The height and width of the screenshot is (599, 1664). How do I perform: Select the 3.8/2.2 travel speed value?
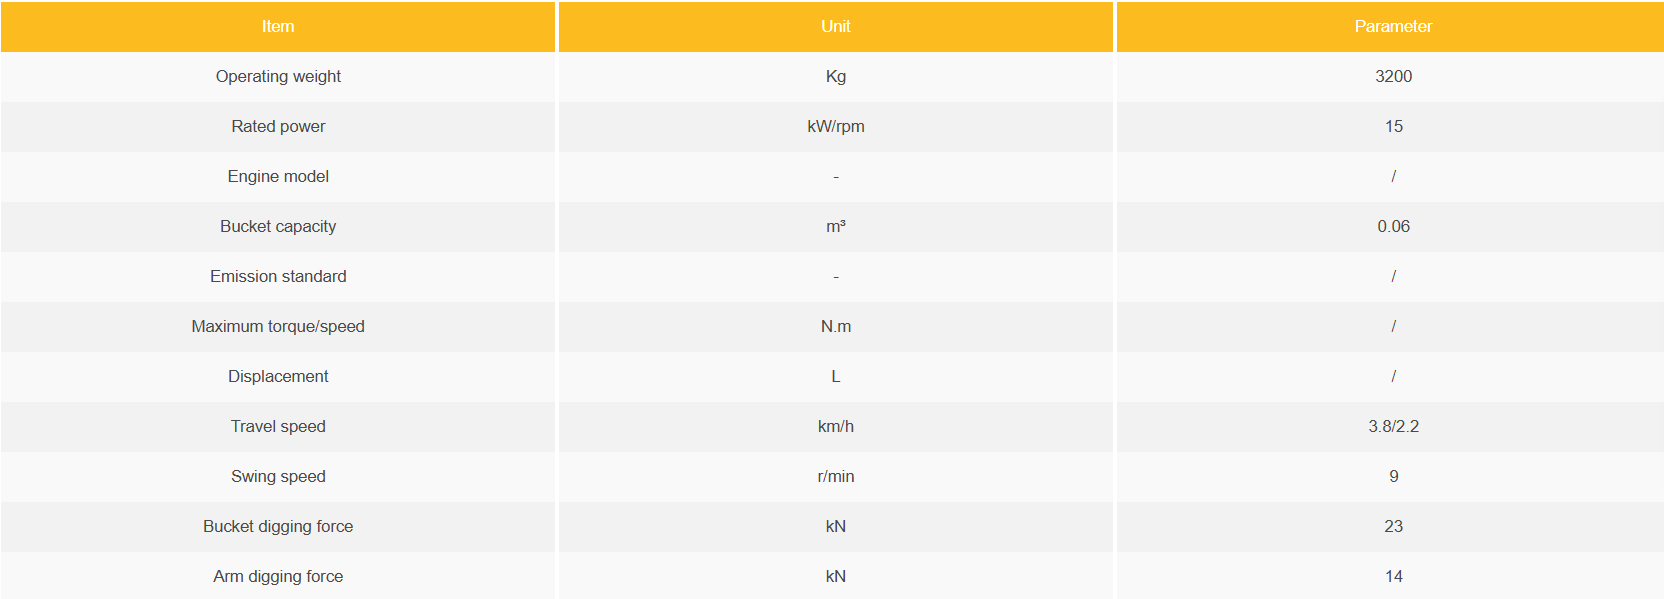[1393, 427]
